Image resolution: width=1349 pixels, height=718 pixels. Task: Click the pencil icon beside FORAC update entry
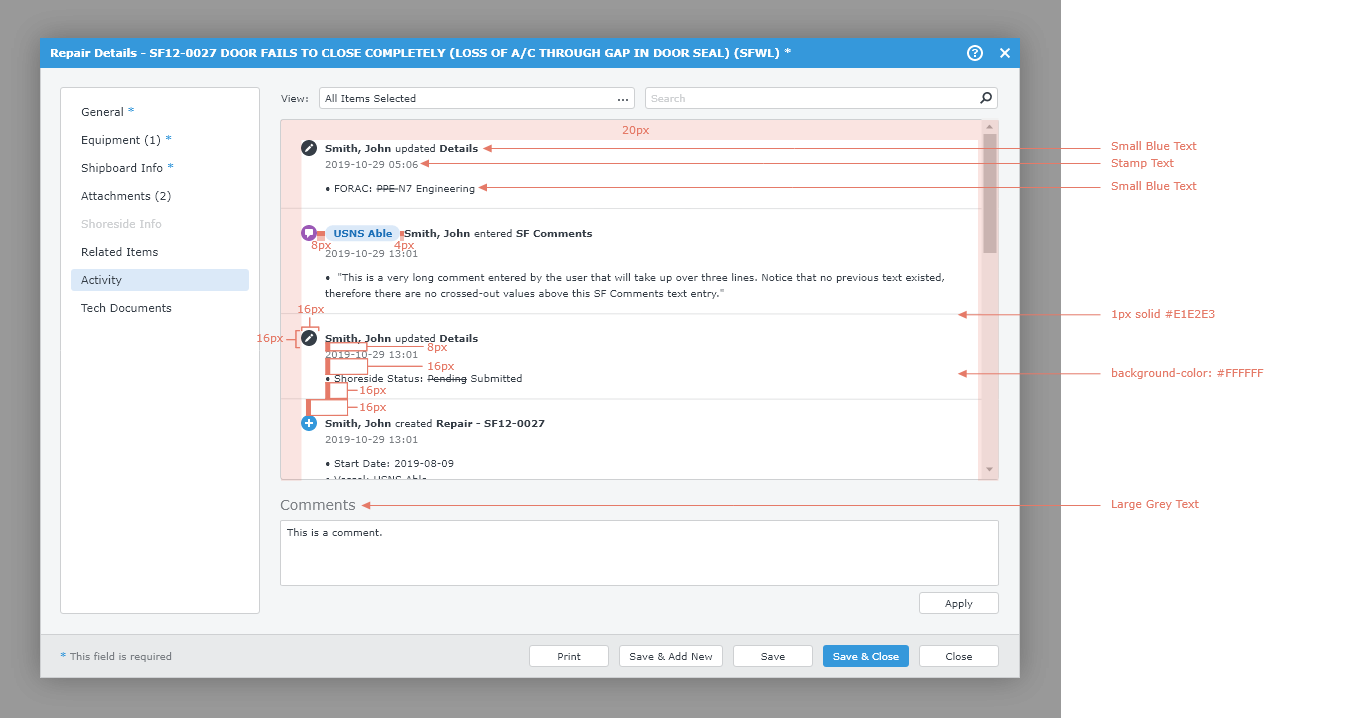click(309, 148)
